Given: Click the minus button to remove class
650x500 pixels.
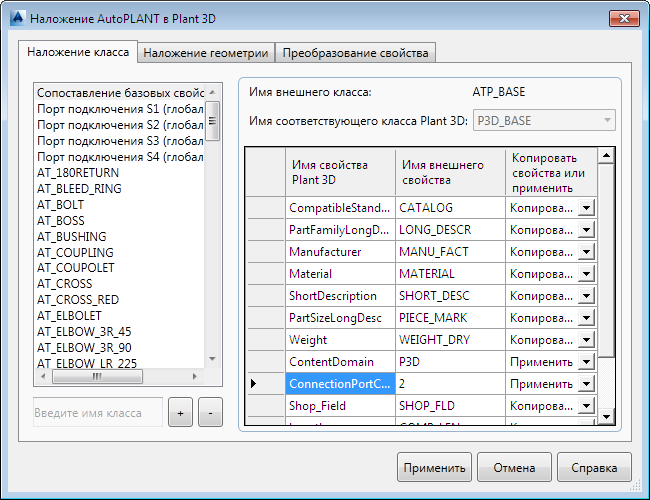Looking at the screenshot, I should 210,413.
